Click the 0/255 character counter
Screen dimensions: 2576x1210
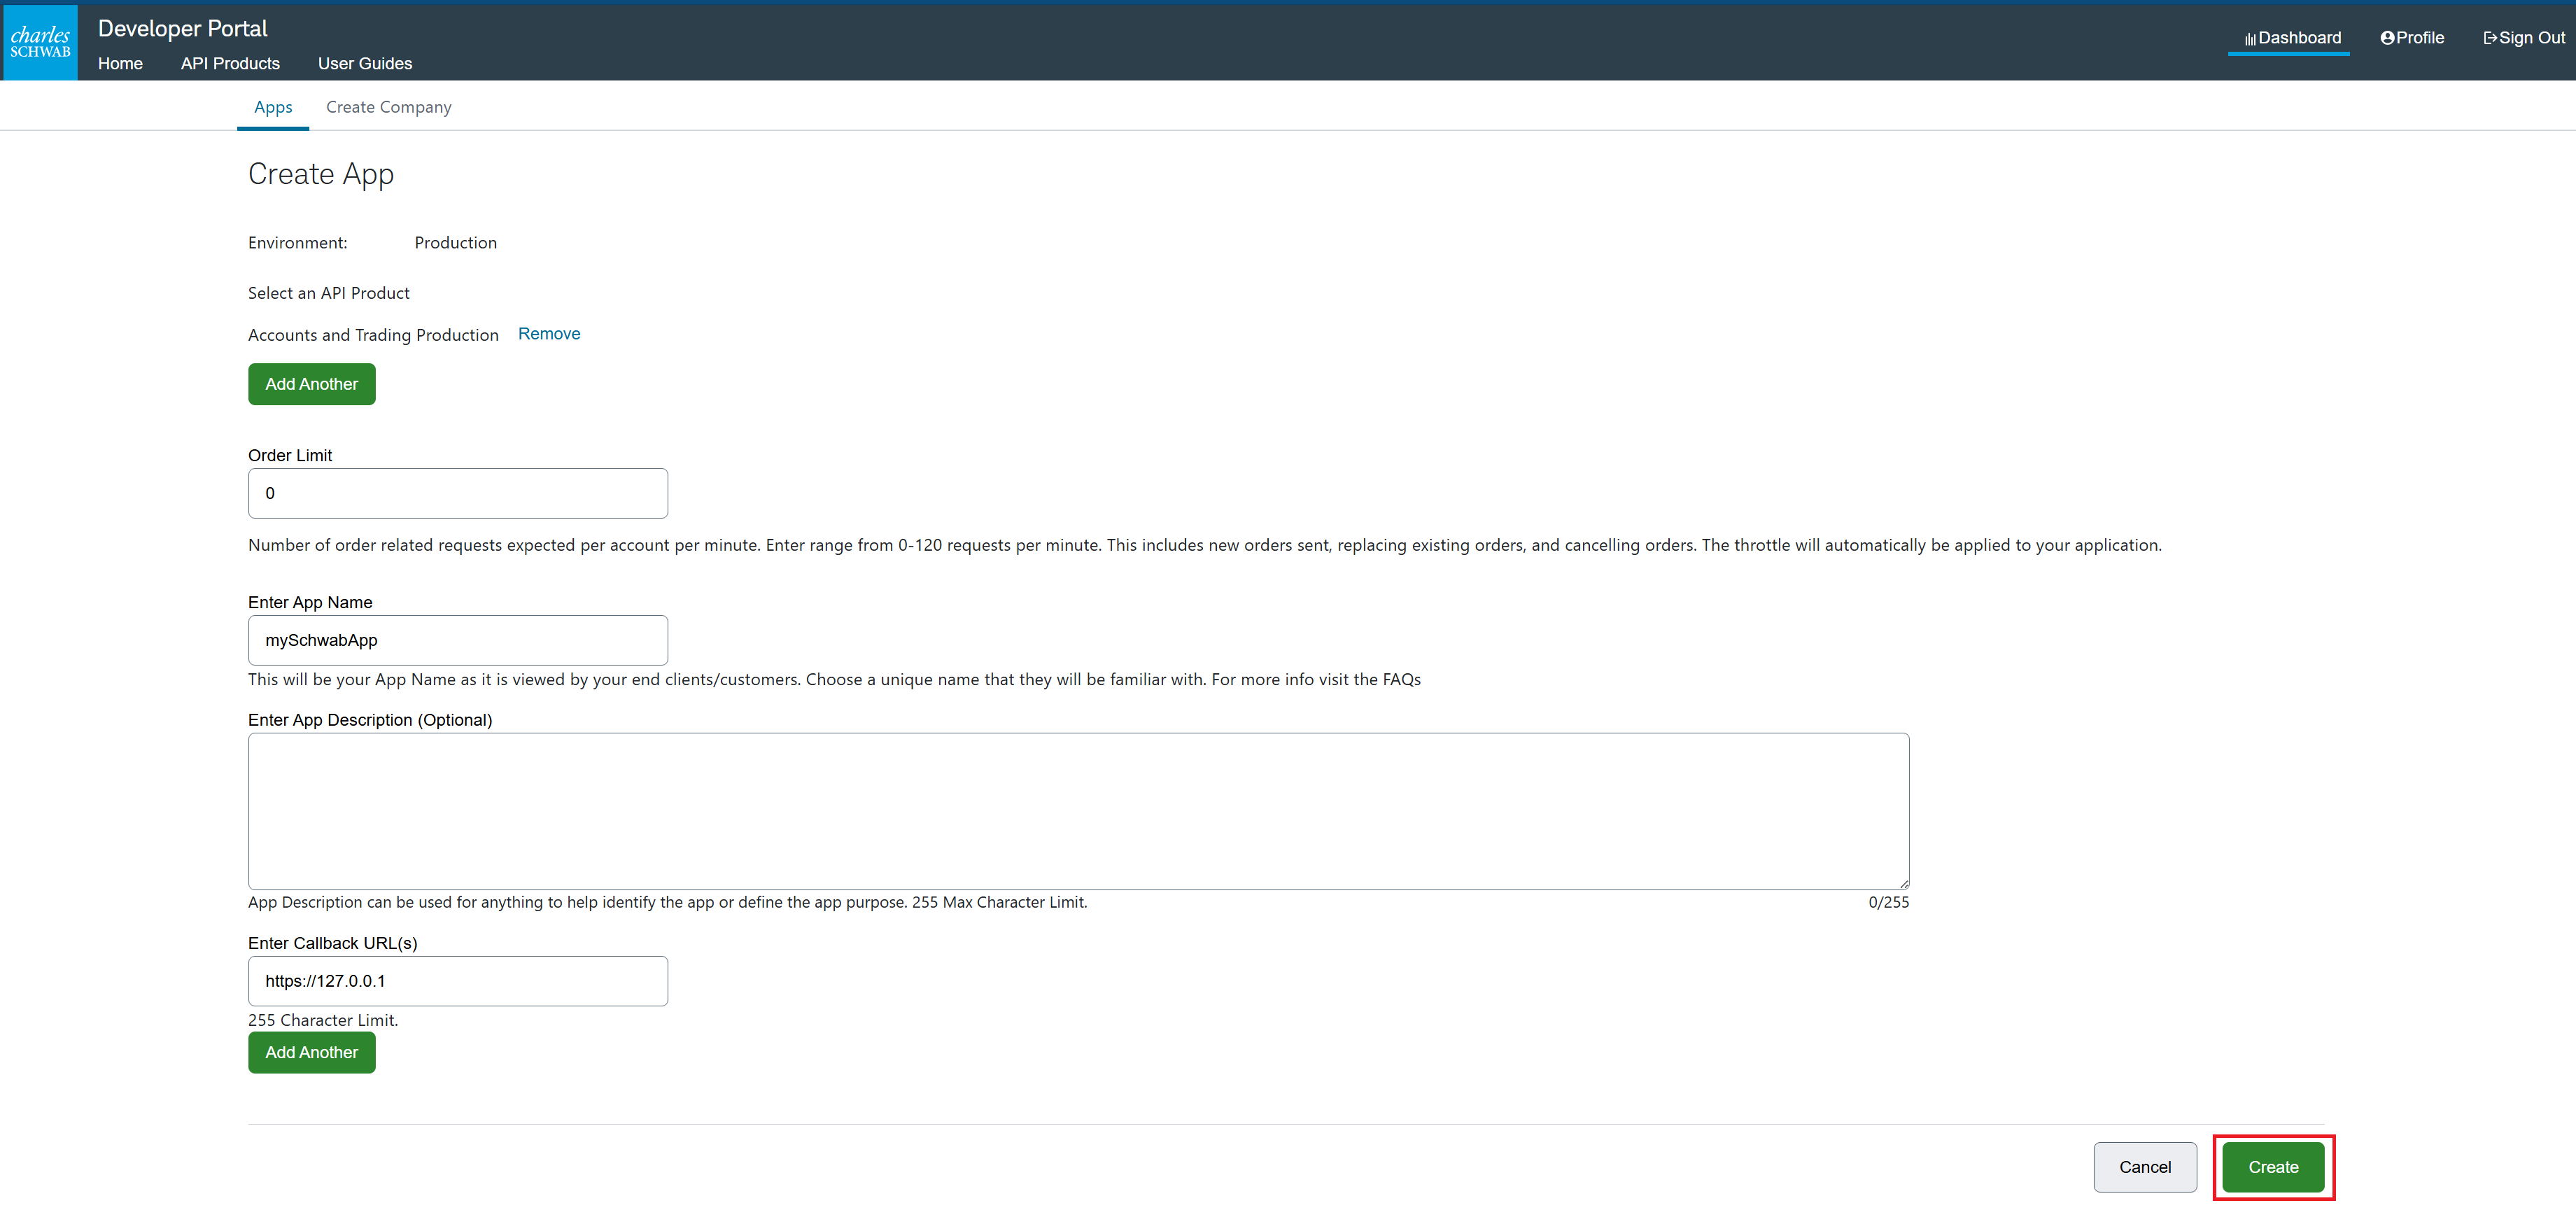[x=1888, y=902]
